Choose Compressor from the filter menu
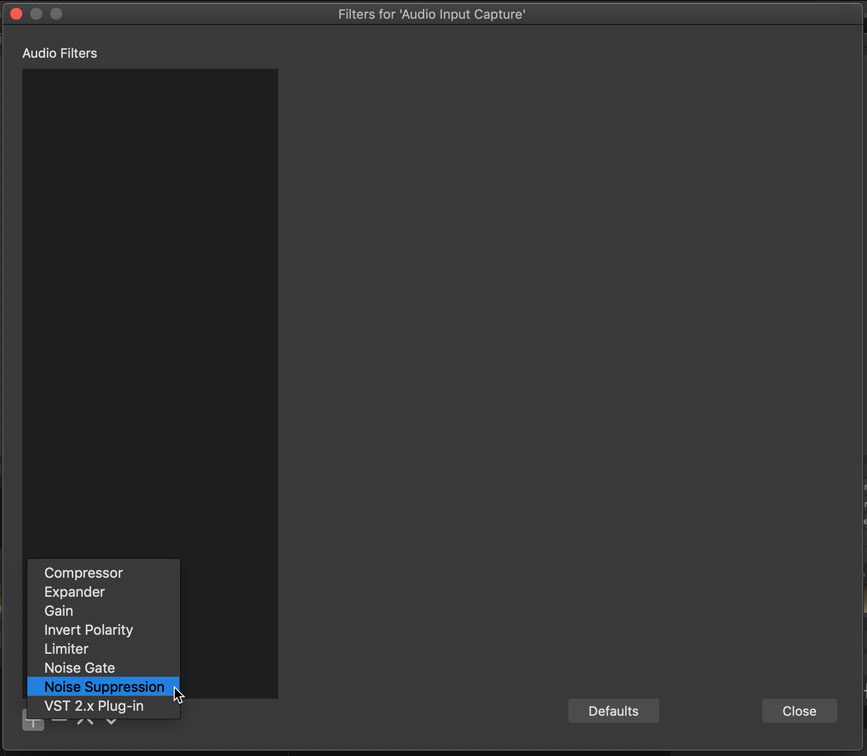 [103, 573]
